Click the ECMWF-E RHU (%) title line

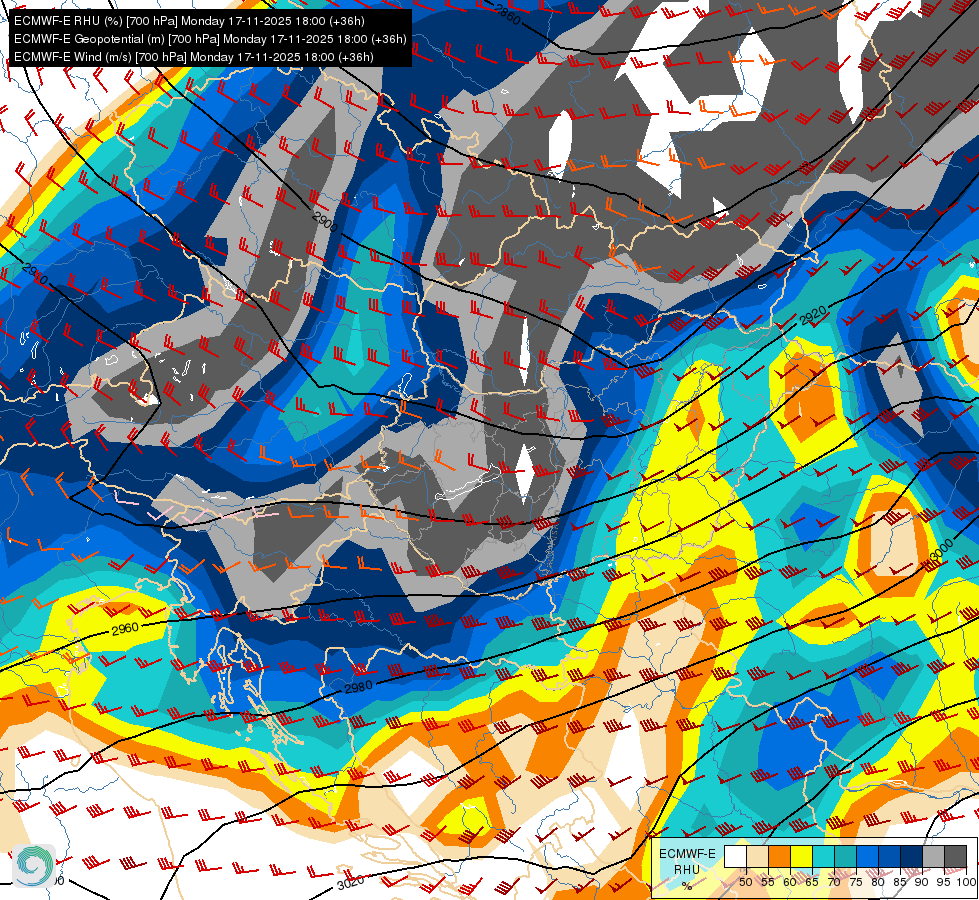(x=189, y=21)
